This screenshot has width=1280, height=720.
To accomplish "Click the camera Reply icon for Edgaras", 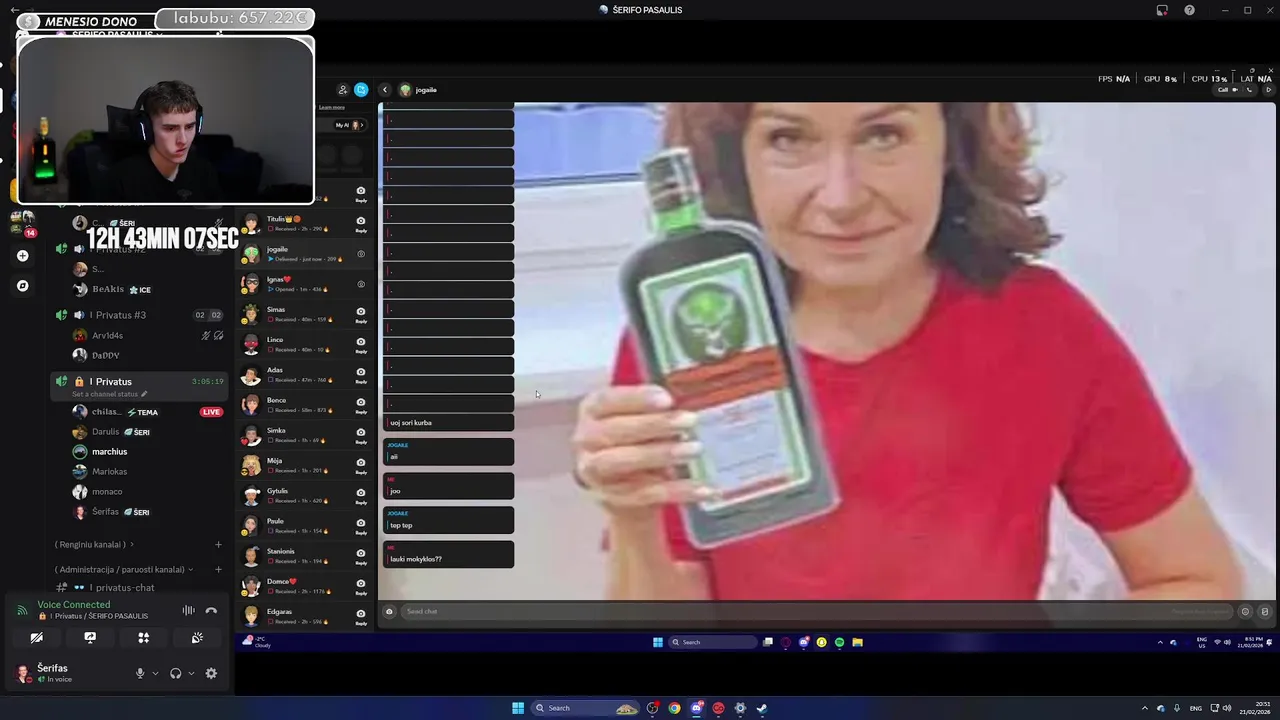I will [361, 615].
